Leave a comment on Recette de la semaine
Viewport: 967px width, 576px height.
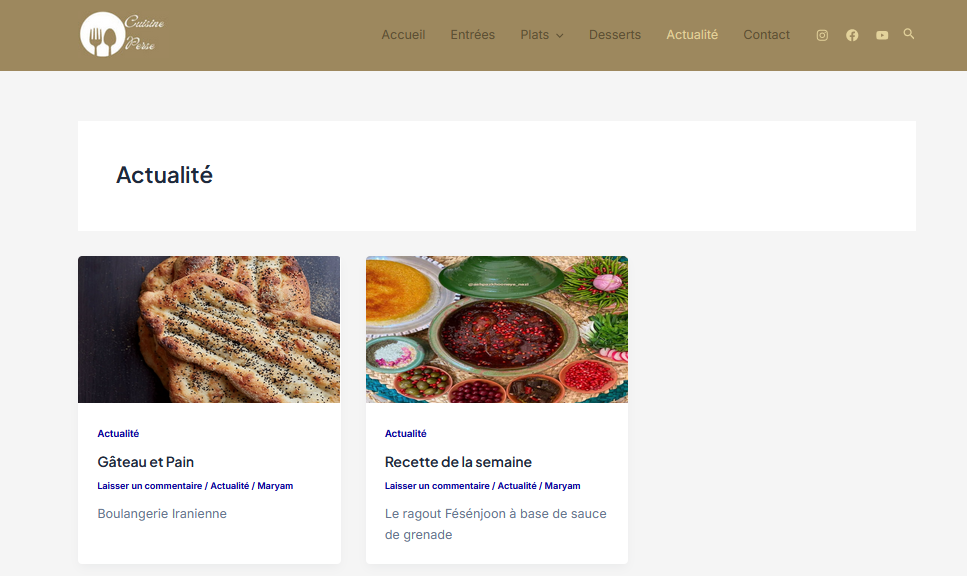coord(437,486)
